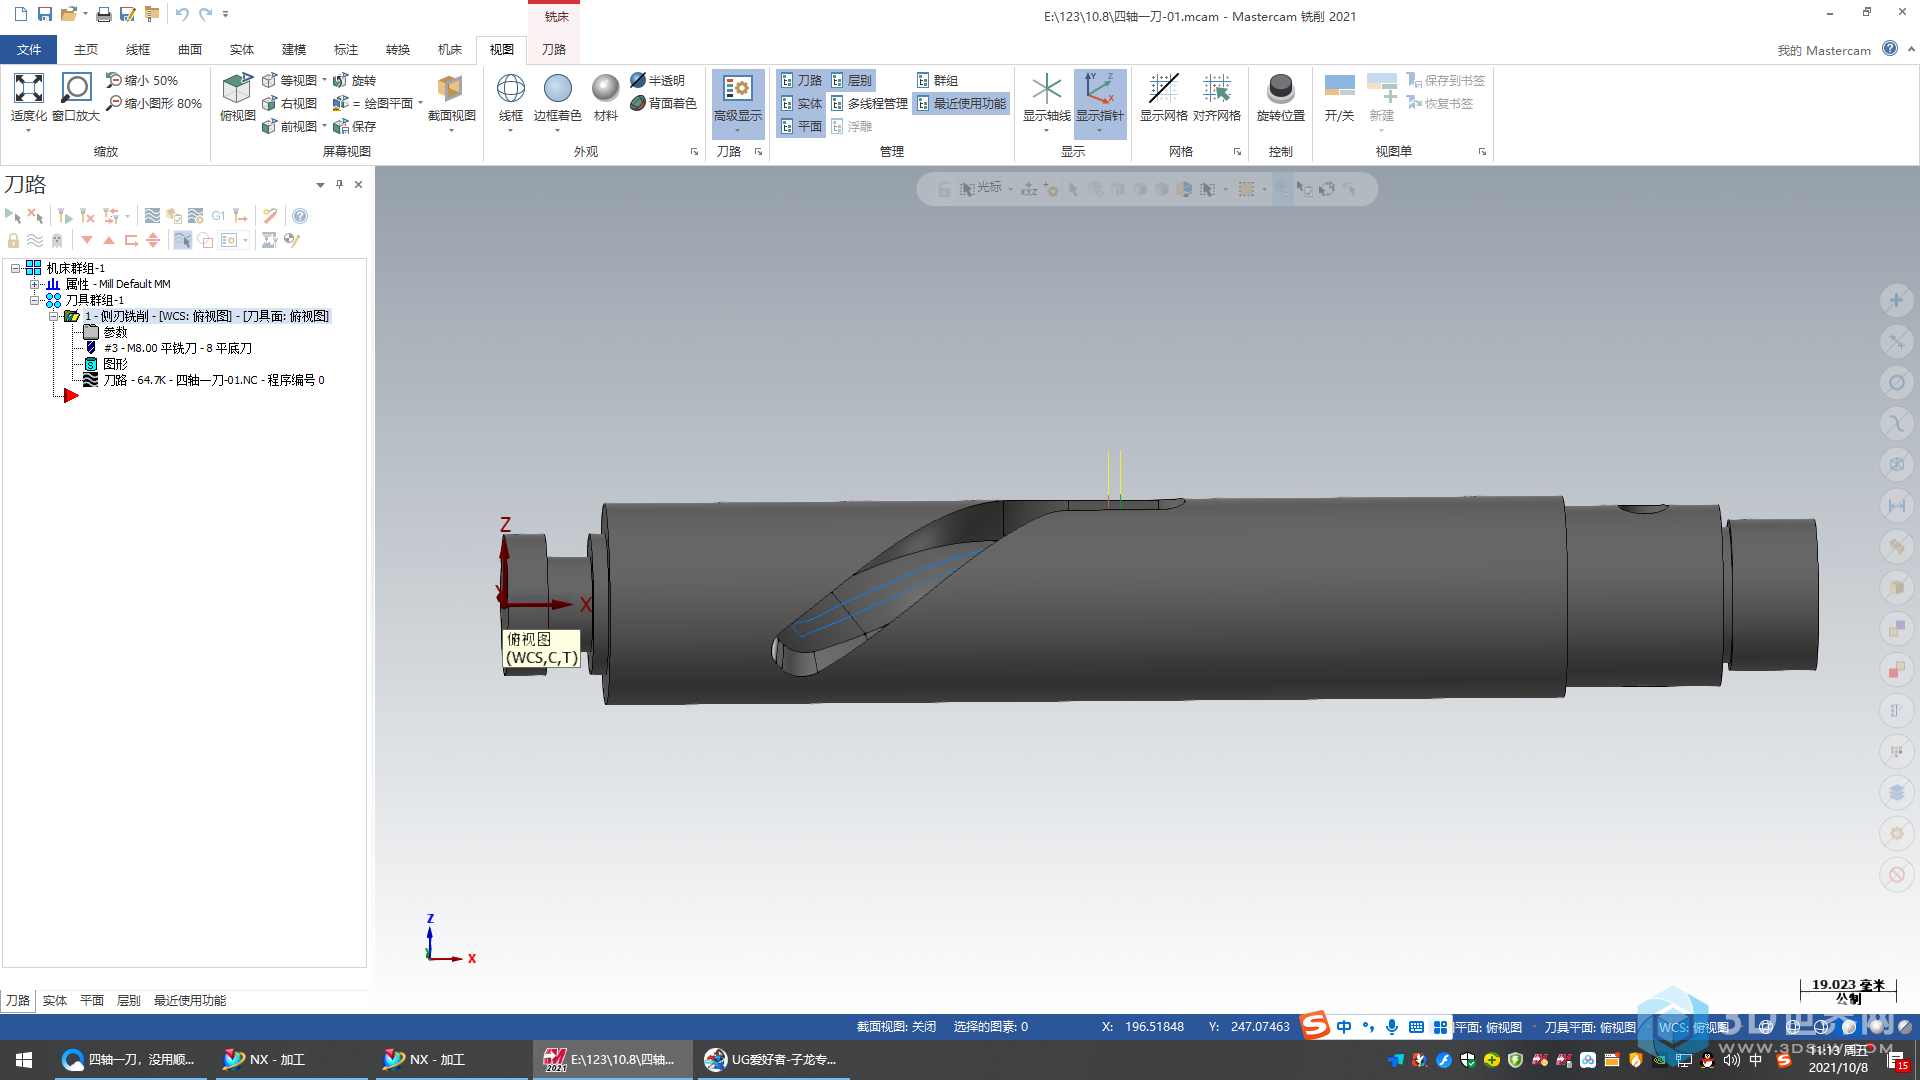
Task: Click the 开/关 viewsheet icon
Action: [x=1339, y=98]
